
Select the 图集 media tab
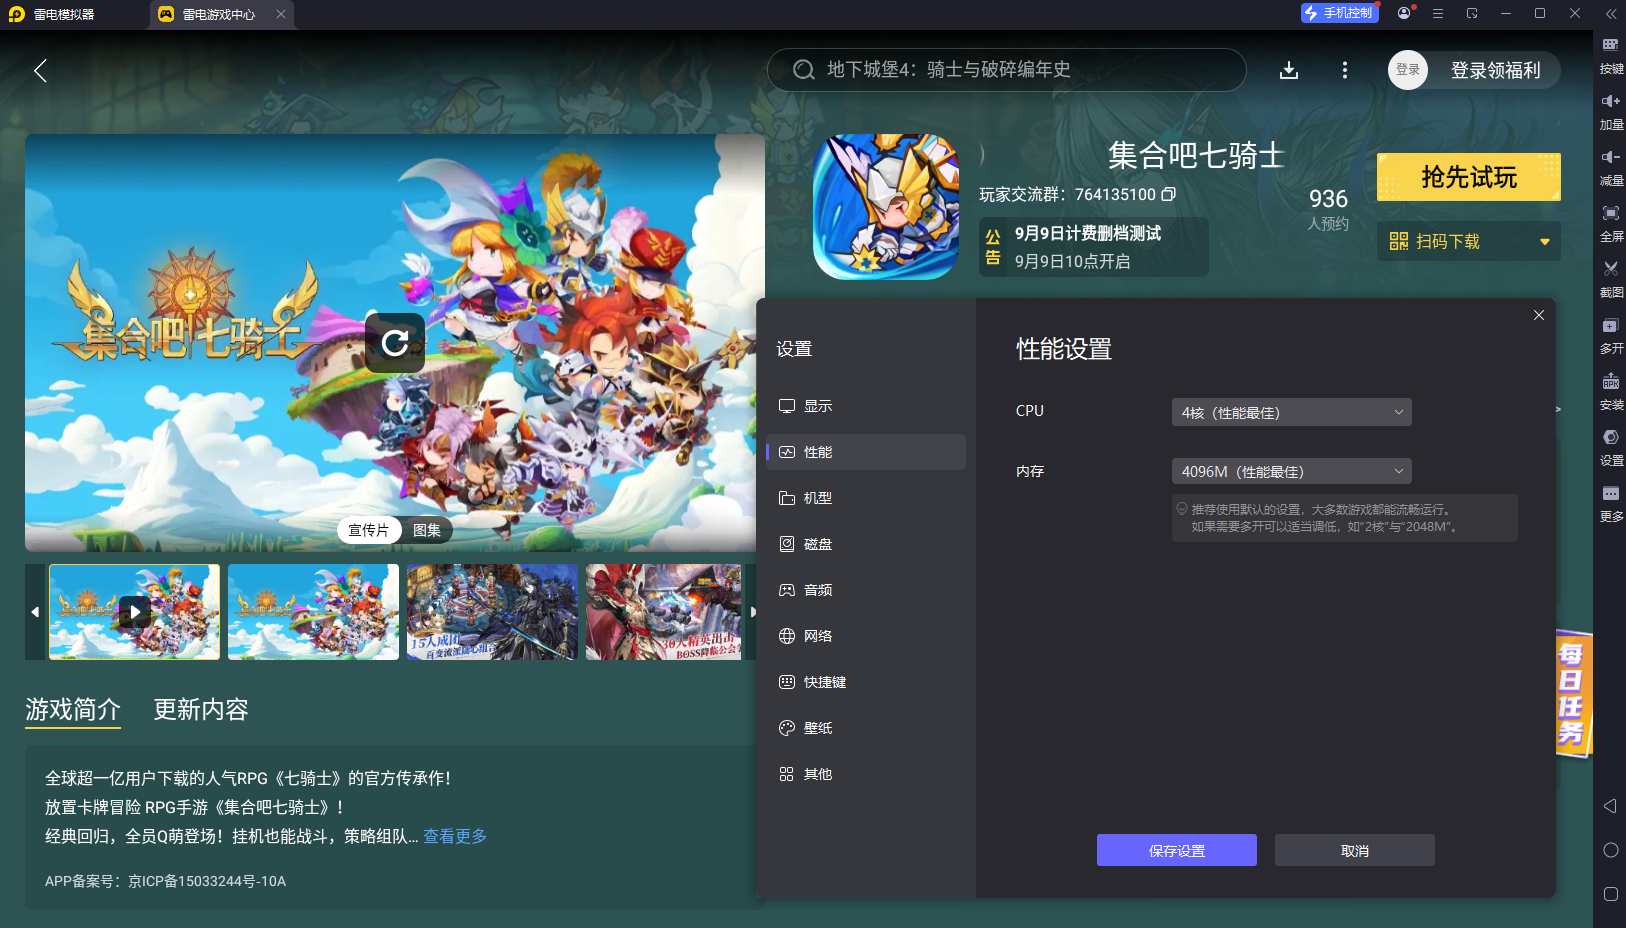(427, 530)
